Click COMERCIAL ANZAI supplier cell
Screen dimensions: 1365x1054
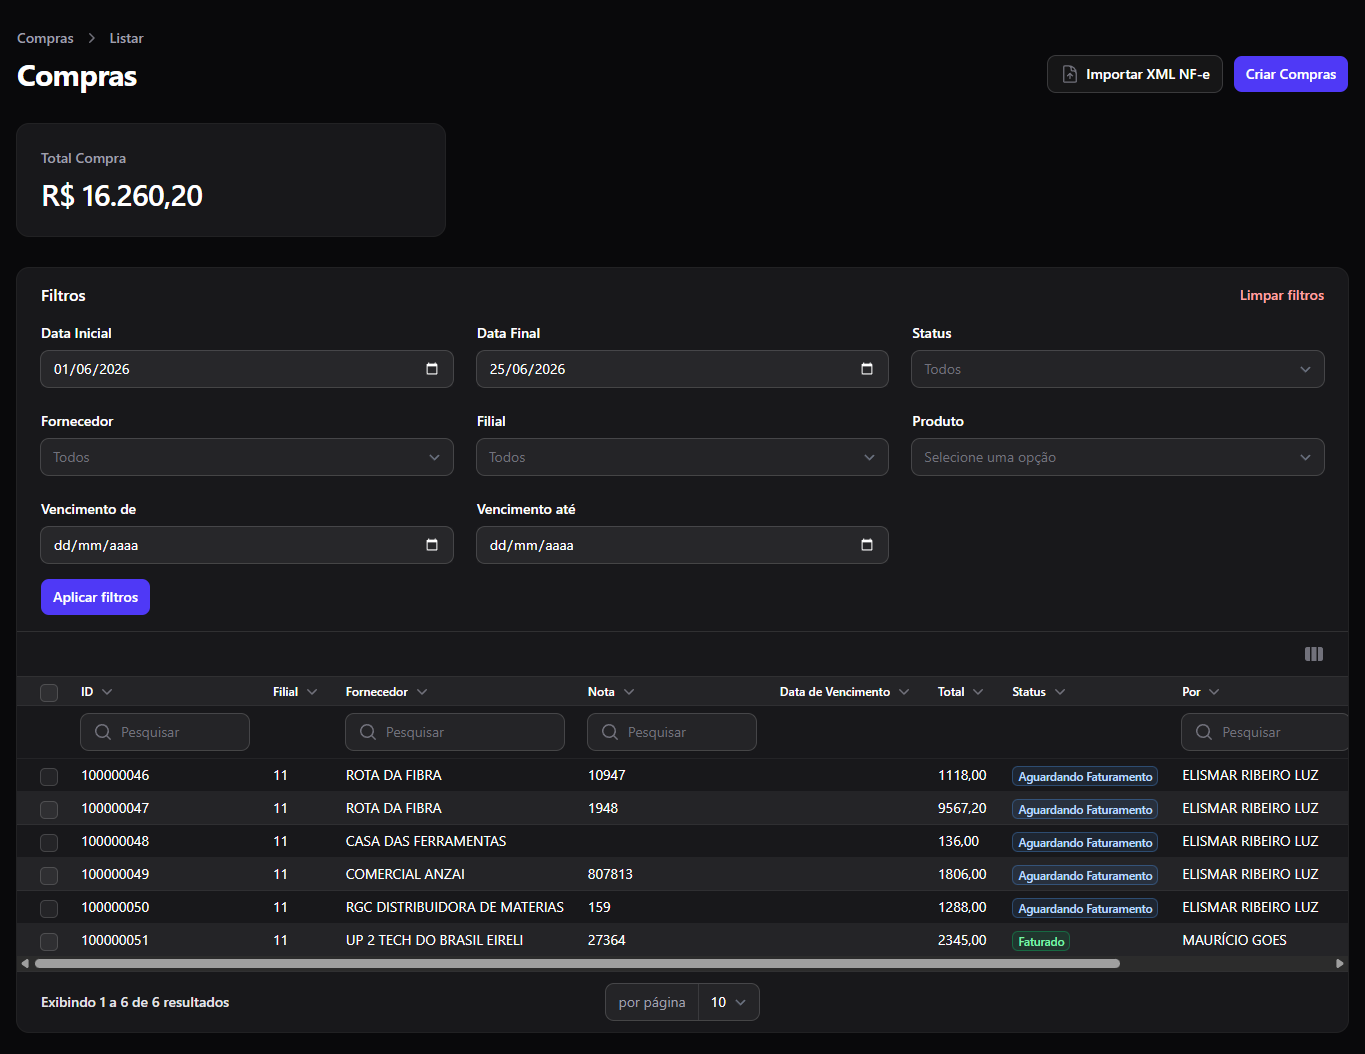[x=405, y=874]
